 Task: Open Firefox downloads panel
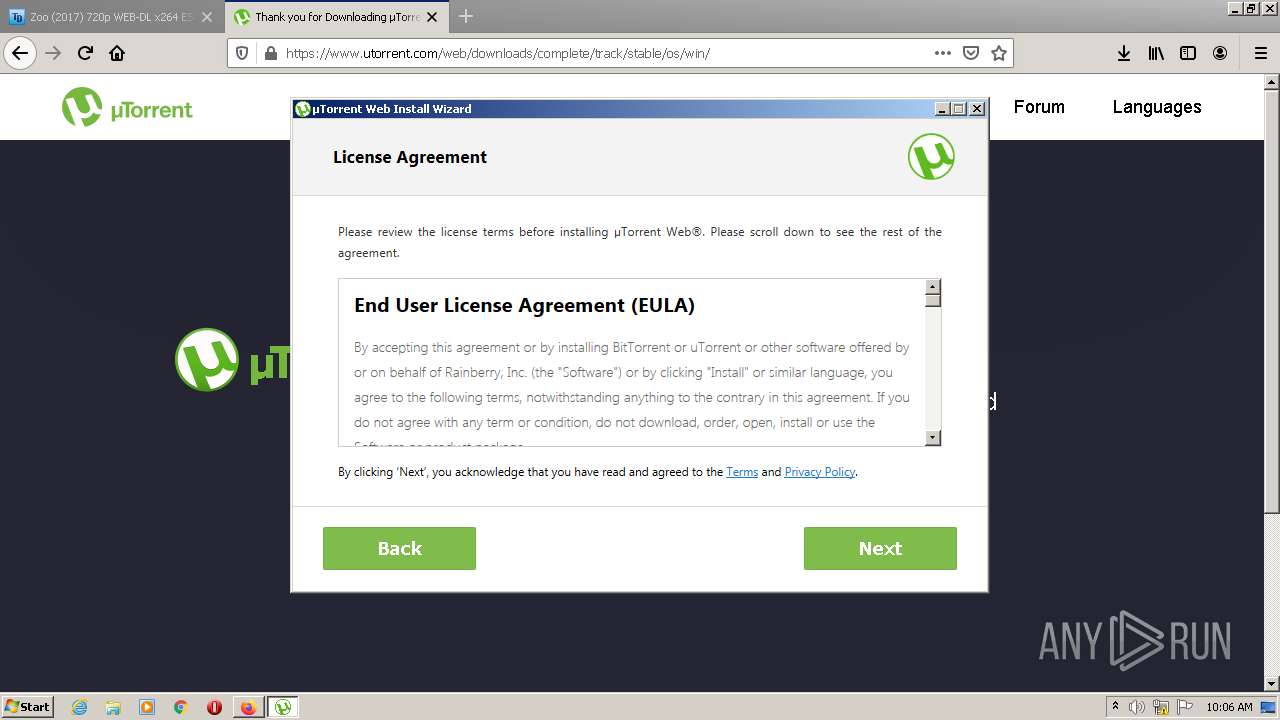click(1124, 53)
